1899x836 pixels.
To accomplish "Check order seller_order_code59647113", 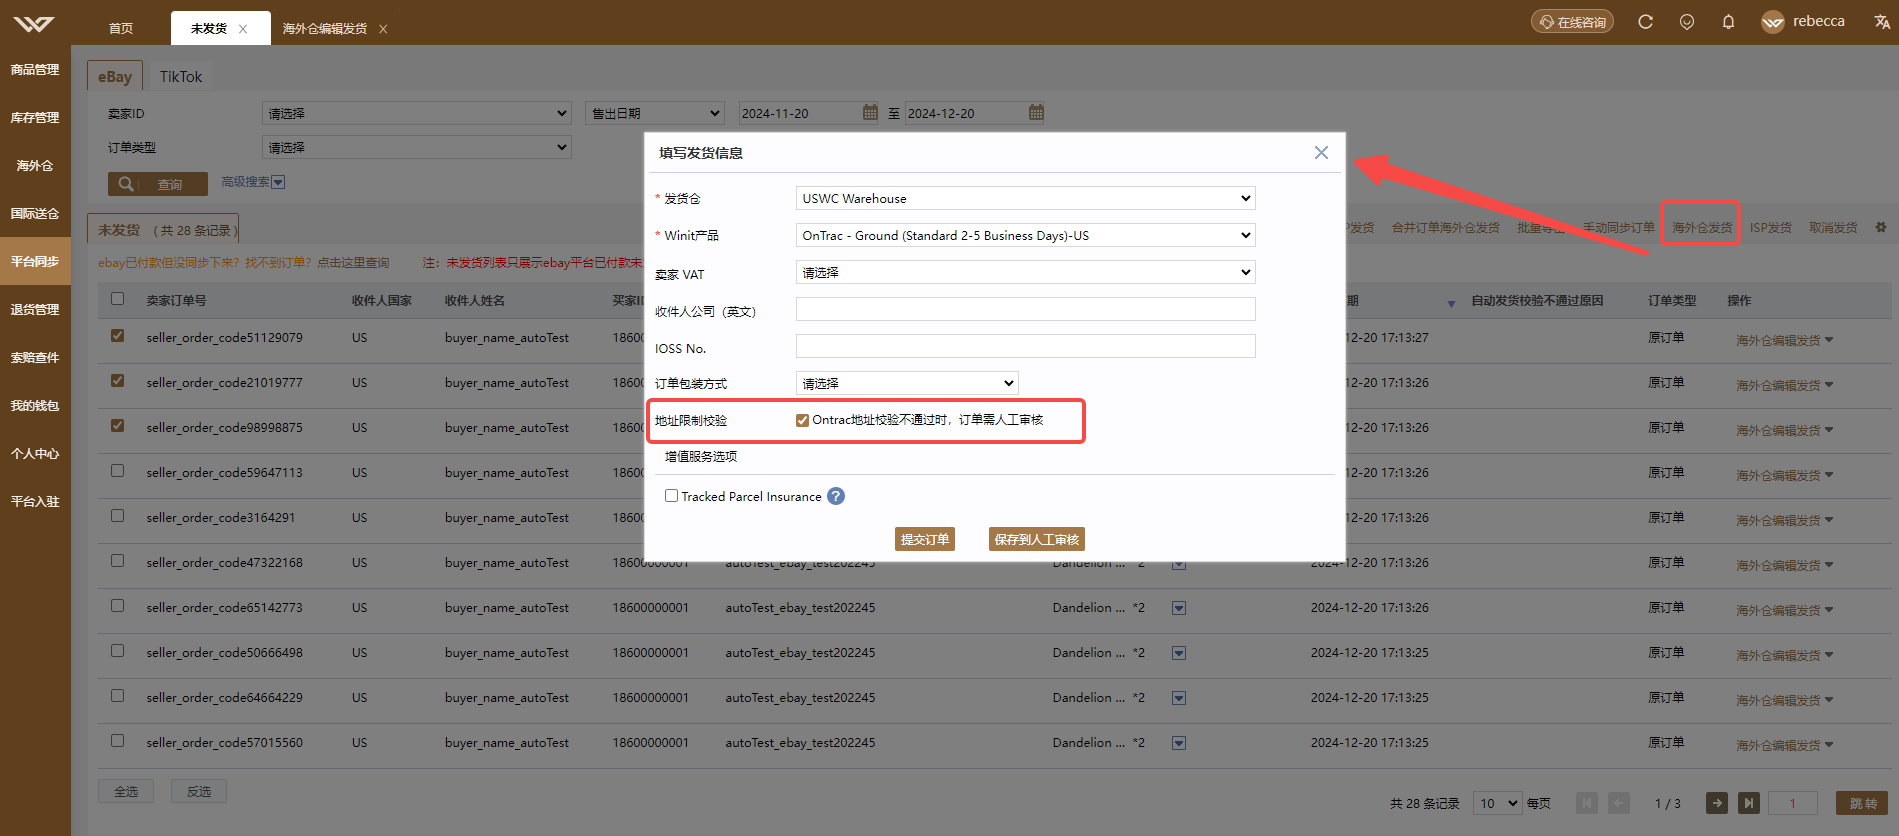I will point(118,471).
